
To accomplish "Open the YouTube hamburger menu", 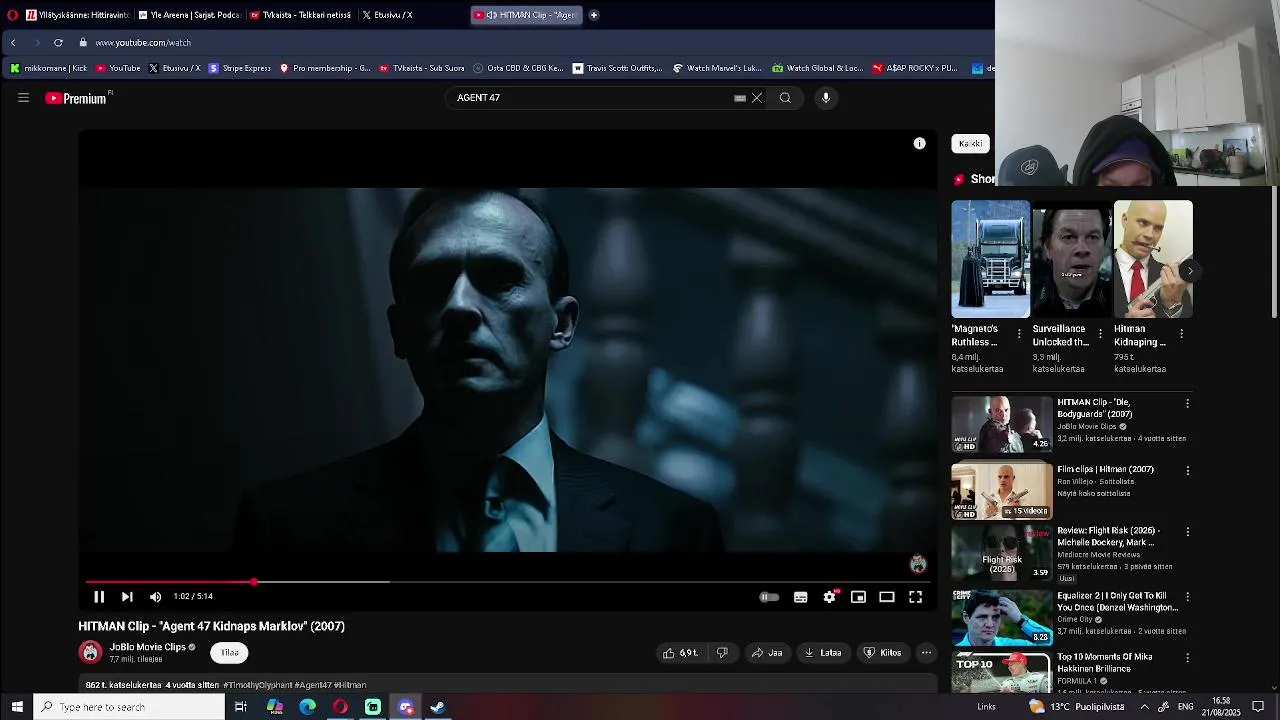I will pyautogui.click(x=23, y=98).
